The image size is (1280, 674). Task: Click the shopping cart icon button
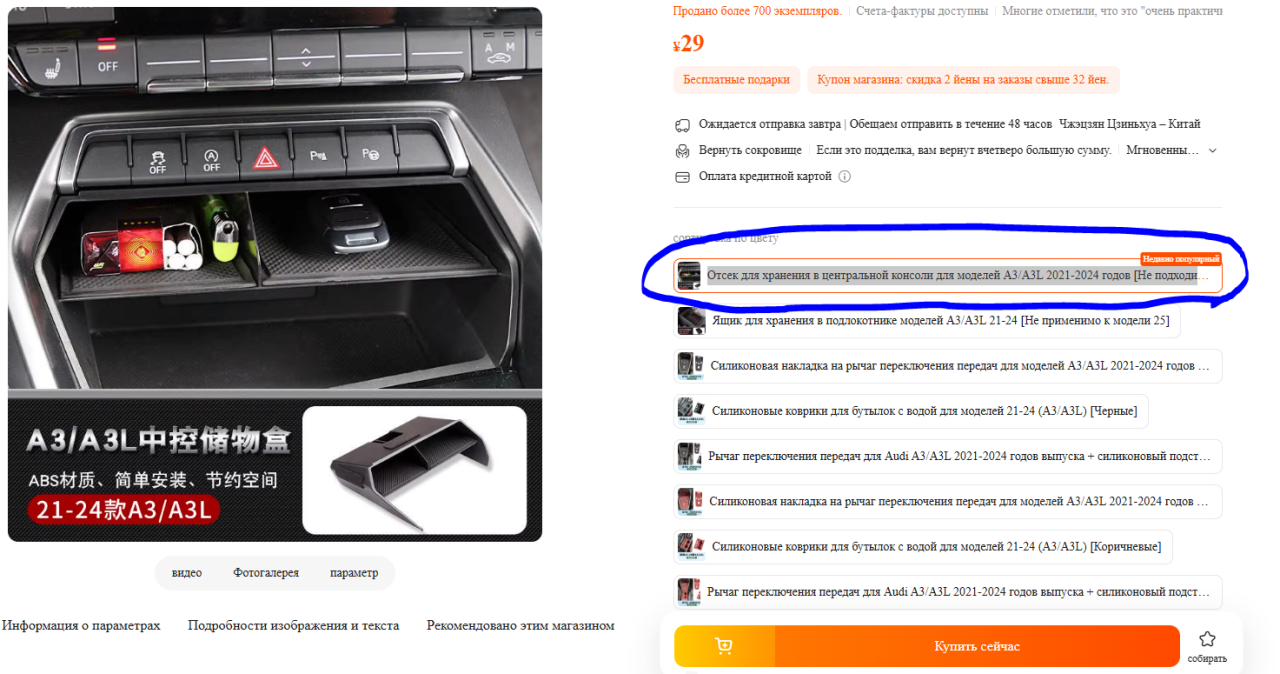724,646
